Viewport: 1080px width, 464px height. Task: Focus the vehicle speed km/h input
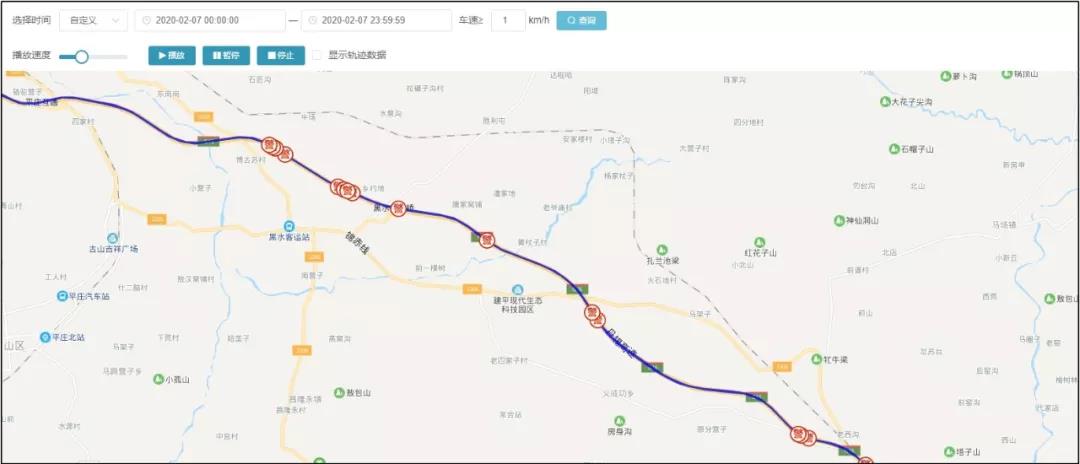click(508, 21)
